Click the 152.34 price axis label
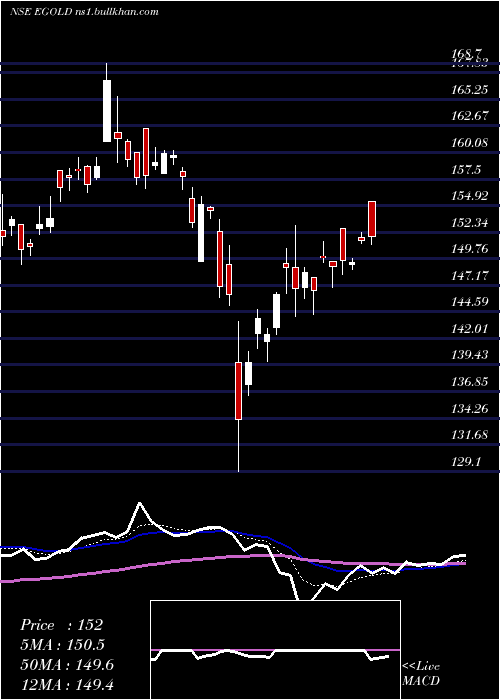Image resolution: width=500 pixels, height=700 pixels. click(471, 222)
